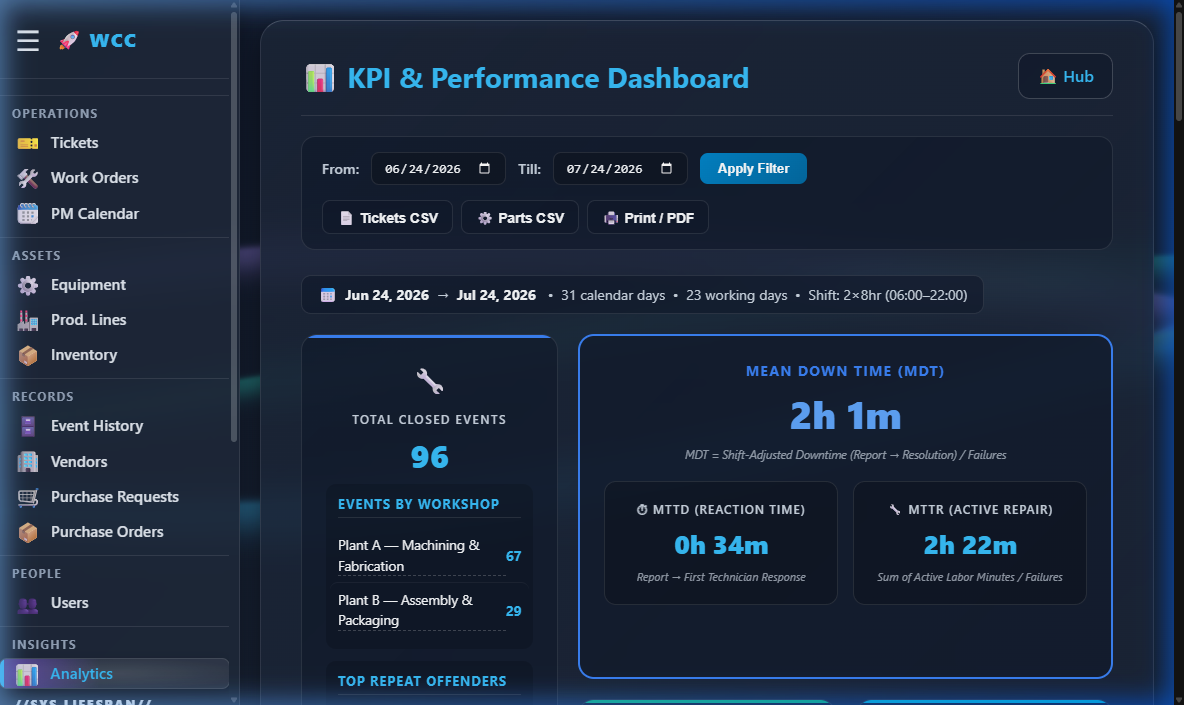Click the Purchase Requests cart icon
The width and height of the screenshot is (1184, 705).
tap(28, 497)
